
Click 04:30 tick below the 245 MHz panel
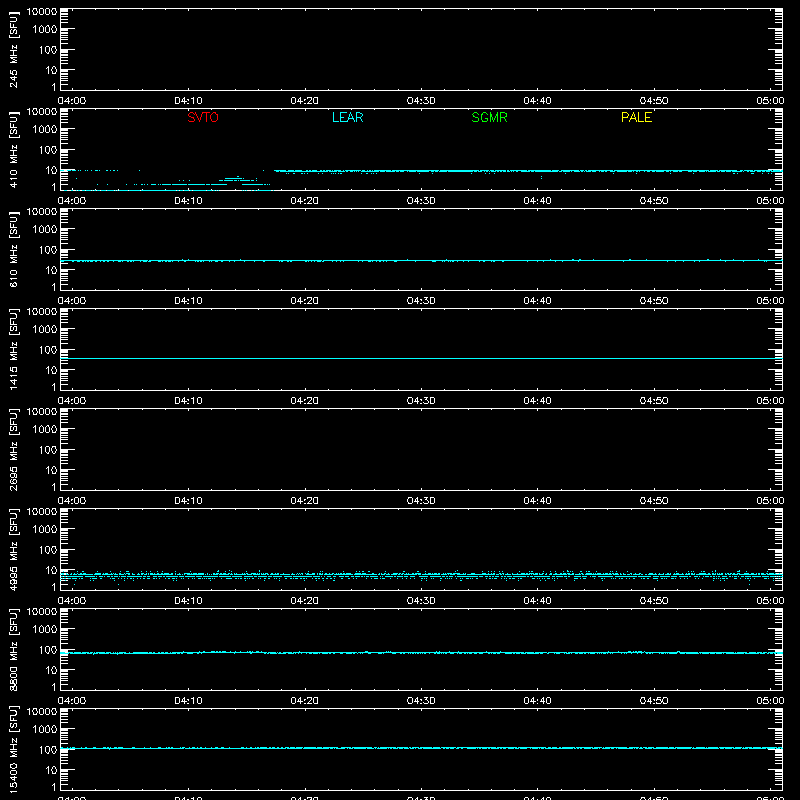click(421, 101)
